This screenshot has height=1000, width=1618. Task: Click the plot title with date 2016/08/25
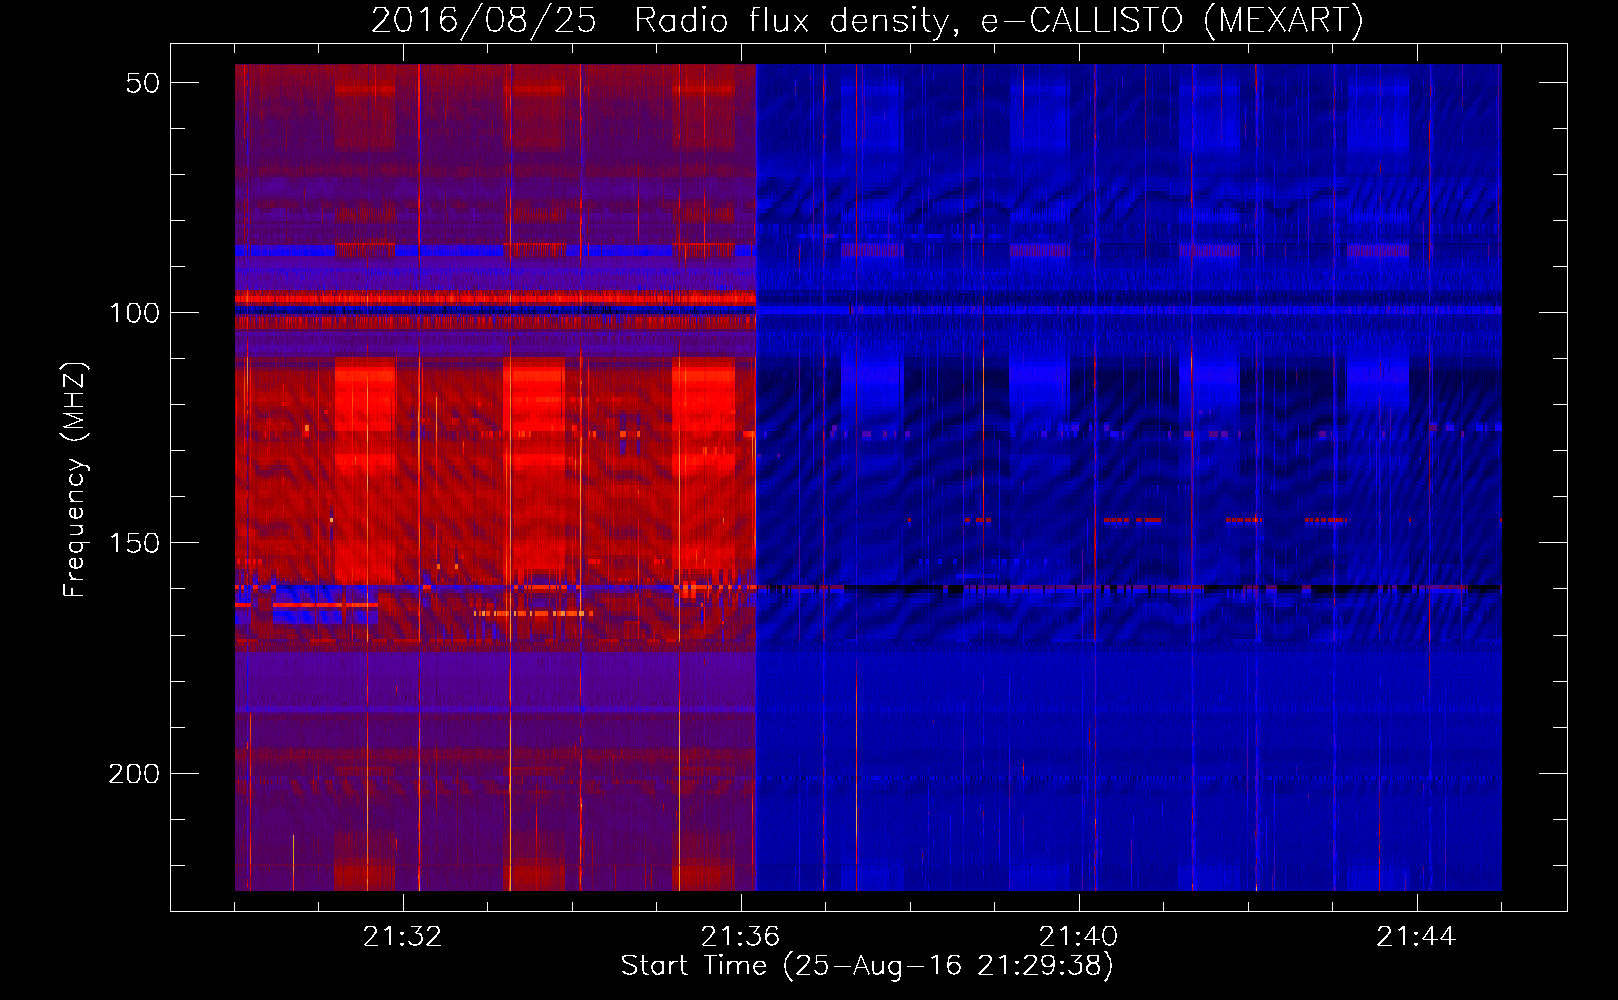[x=867, y=21]
